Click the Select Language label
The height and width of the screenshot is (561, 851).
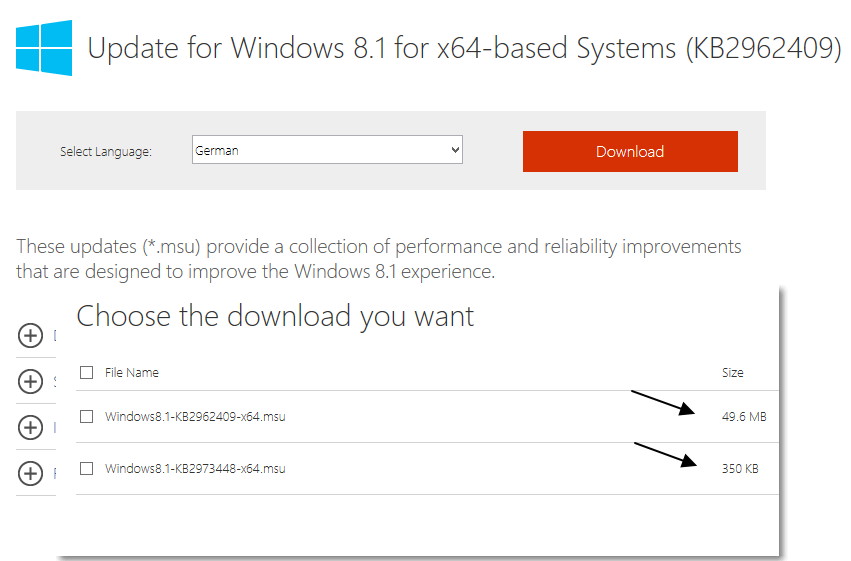(x=106, y=152)
